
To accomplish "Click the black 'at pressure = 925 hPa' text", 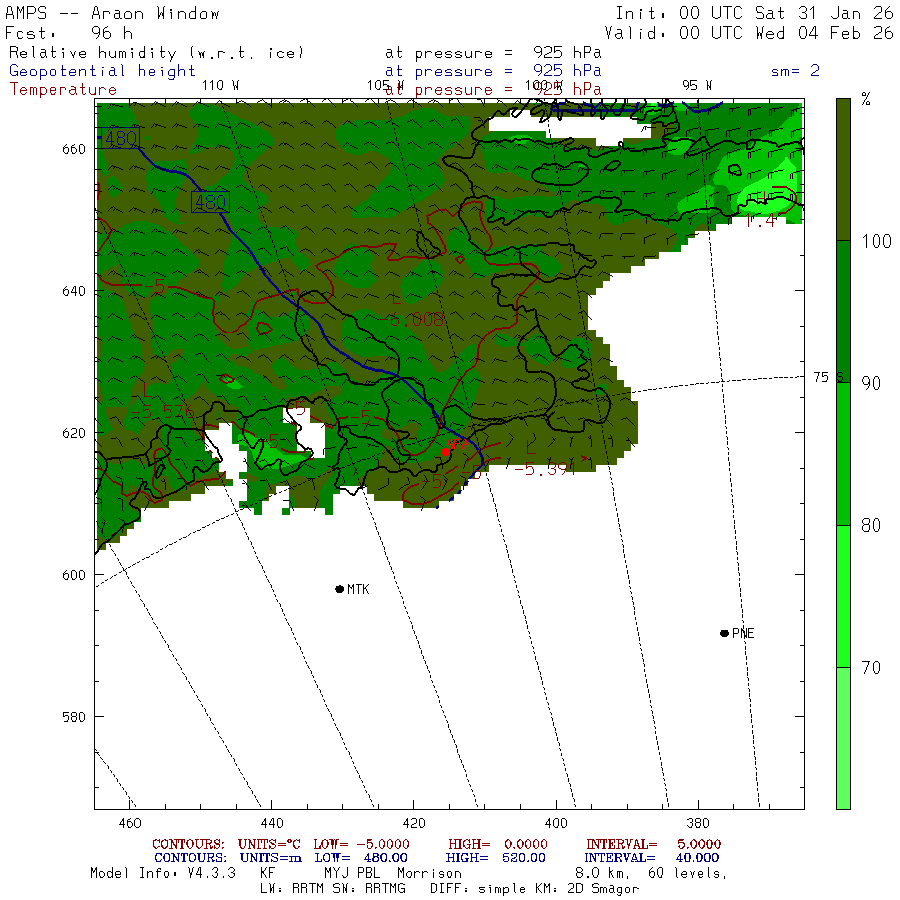I will [x=493, y=53].
